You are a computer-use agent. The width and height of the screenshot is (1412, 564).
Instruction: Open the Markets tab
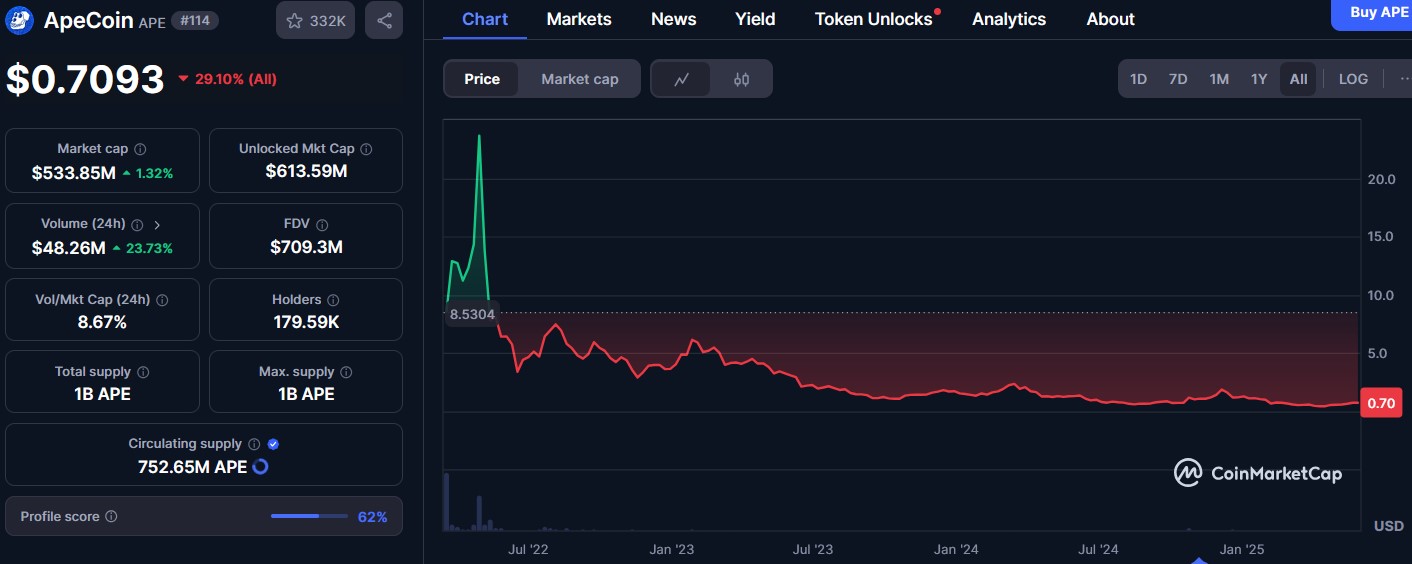[x=579, y=19]
